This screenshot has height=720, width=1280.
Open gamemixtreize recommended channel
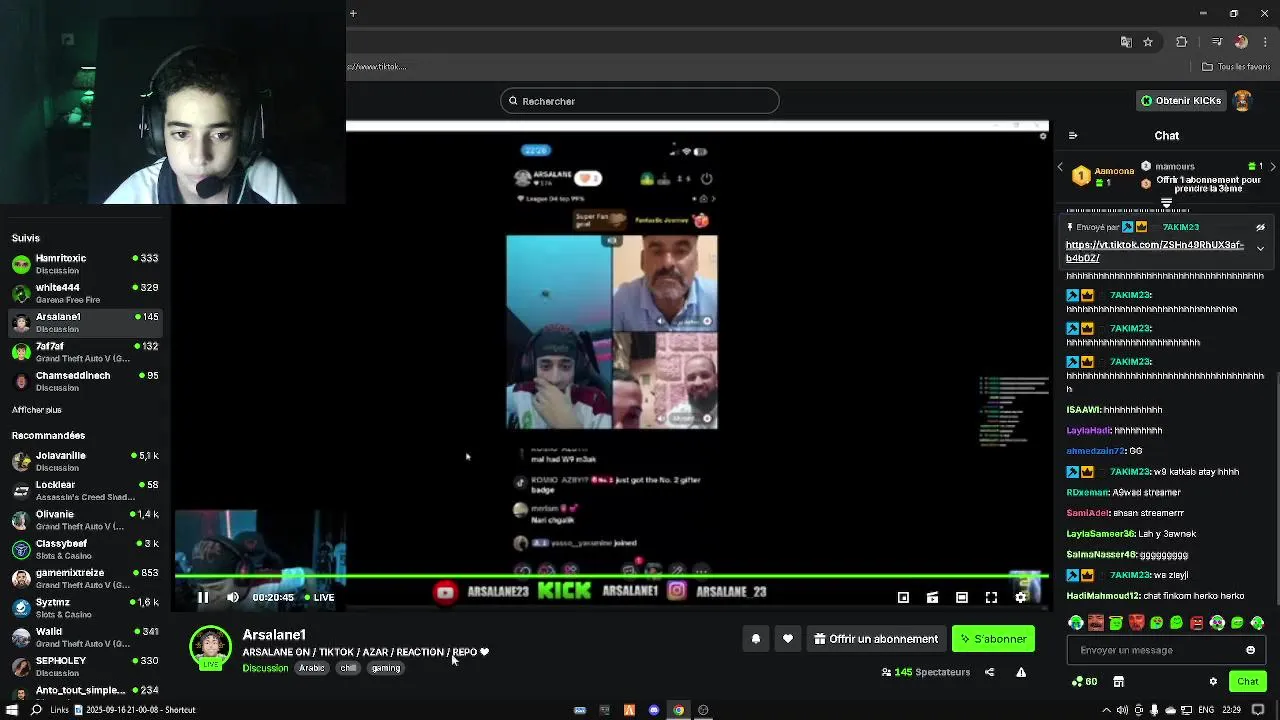pos(86,578)
